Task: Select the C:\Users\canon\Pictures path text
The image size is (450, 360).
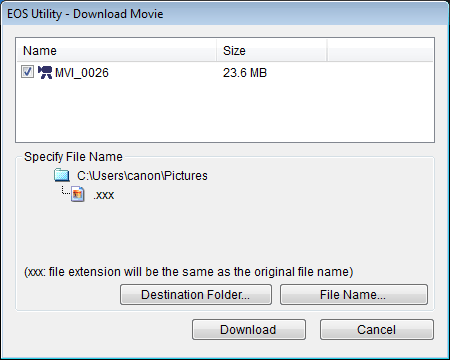Action: pos(142,176)
